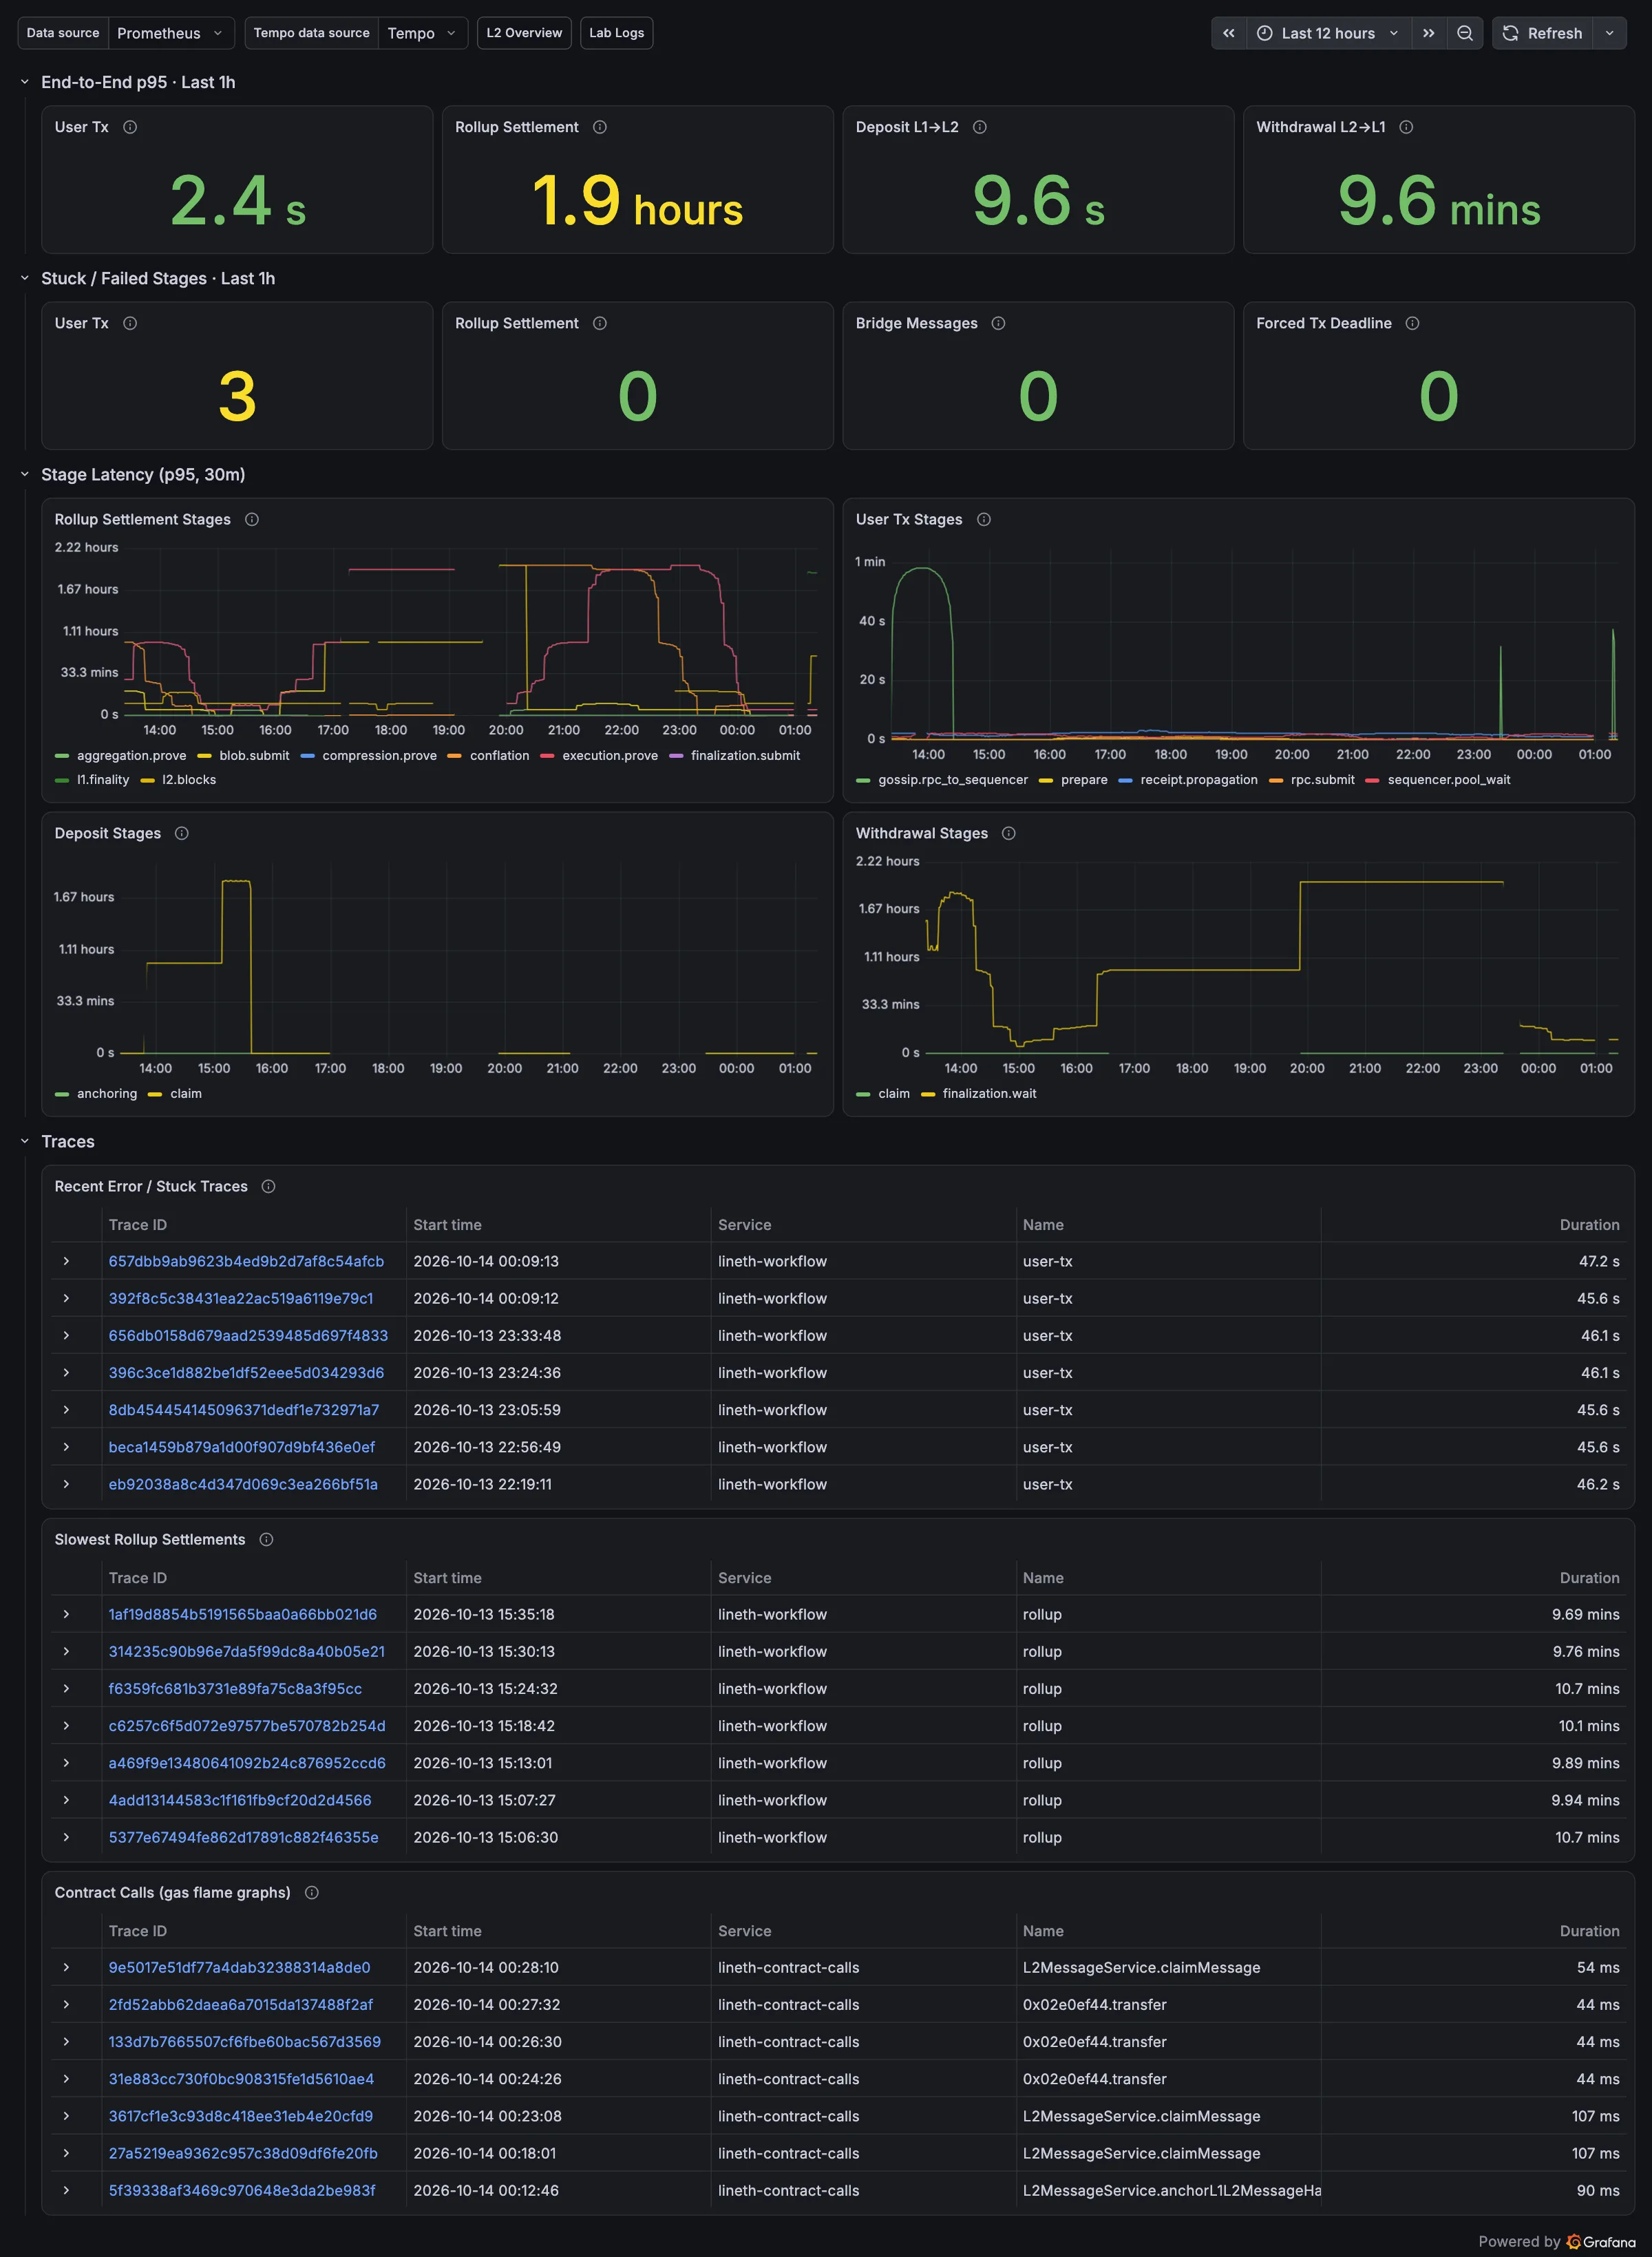Shift time range forward with double-right arrows
Screen dimensions: 1652x2257
[x=1429, y=33]
